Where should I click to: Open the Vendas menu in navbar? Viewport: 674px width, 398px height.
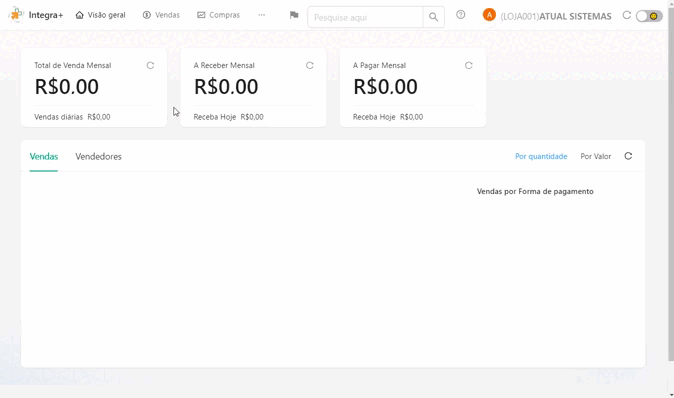coord(161,15)
